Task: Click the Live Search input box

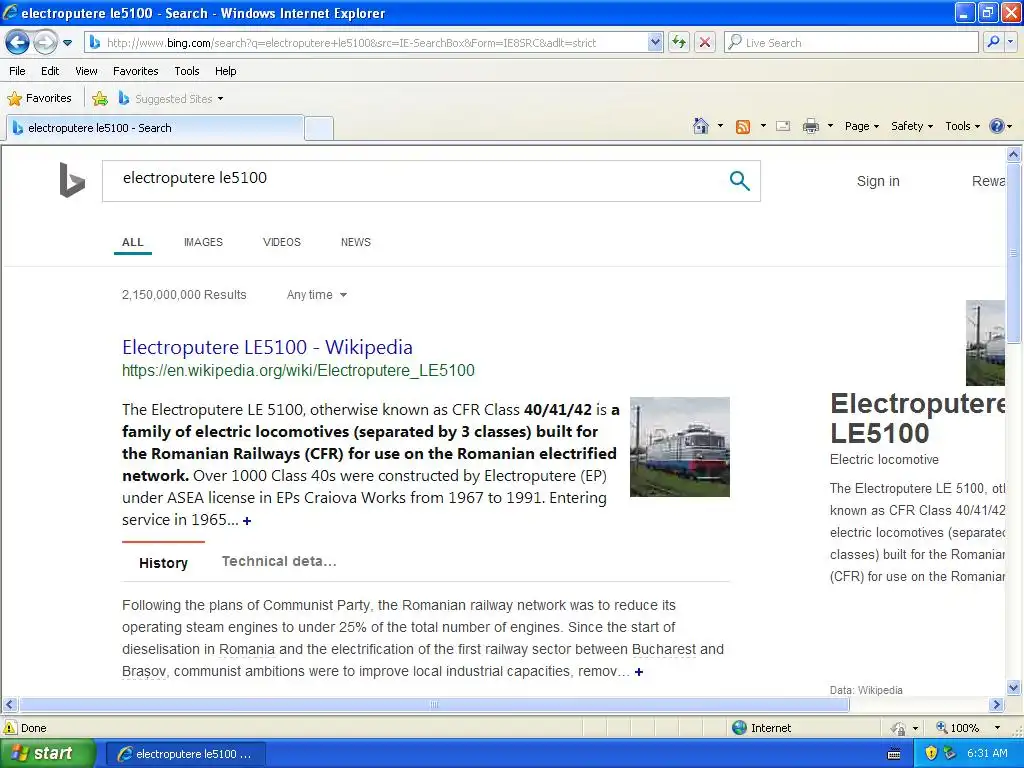Action: [x=851, y=43]
